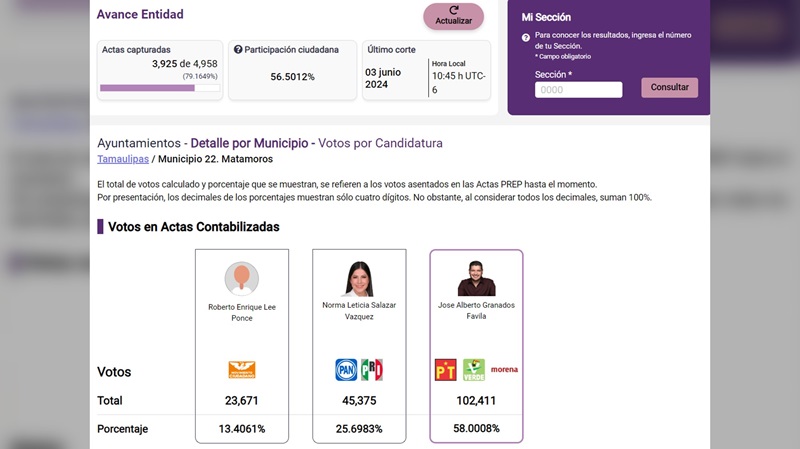Select Norma Leticia Salazar Vazquez's photo

359,278
